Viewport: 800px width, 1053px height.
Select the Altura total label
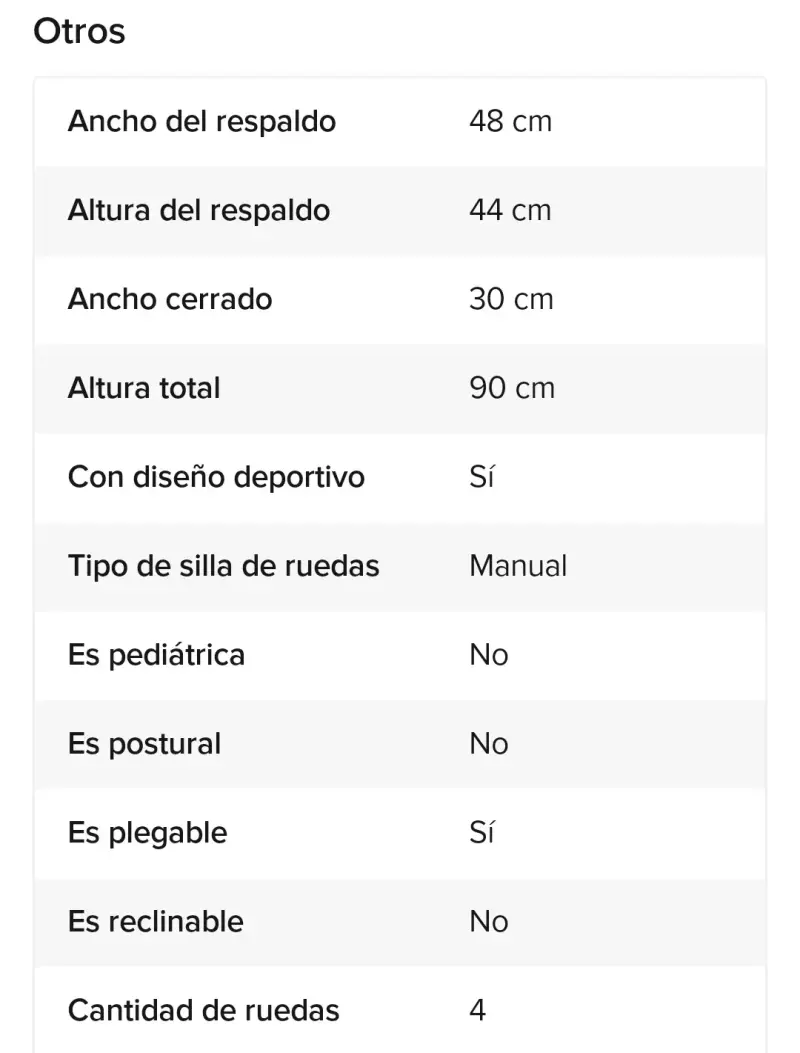(x=144, y=388)
